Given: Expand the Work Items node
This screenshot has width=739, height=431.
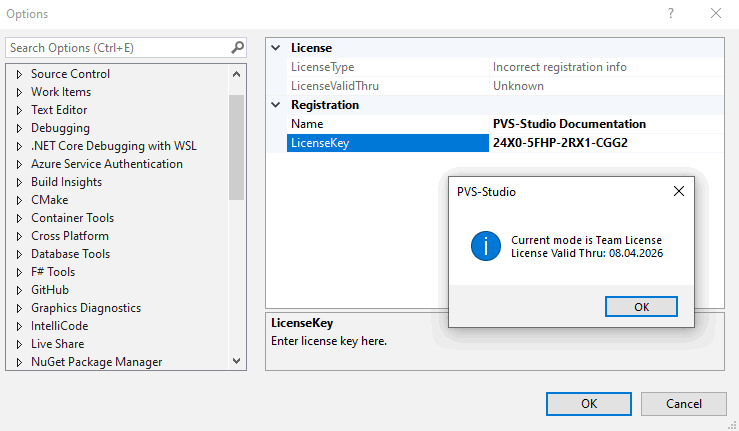Looking at the screenshot, I should click(19, 92).
